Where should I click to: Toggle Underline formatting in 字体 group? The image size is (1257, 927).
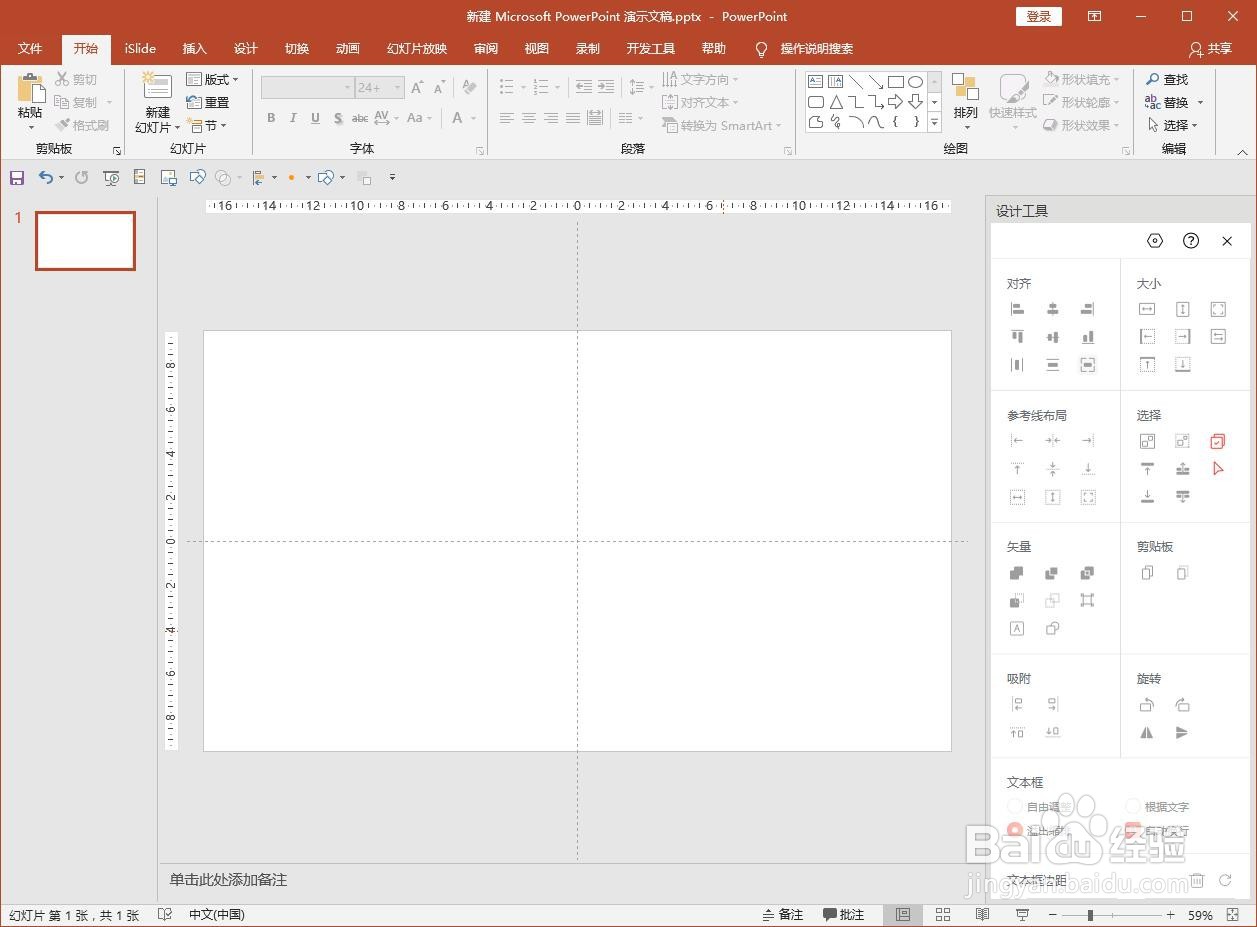315,118
